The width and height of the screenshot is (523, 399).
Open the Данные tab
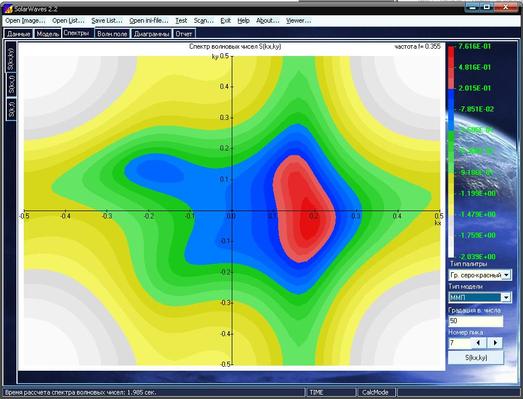click(x=19, y=34)
